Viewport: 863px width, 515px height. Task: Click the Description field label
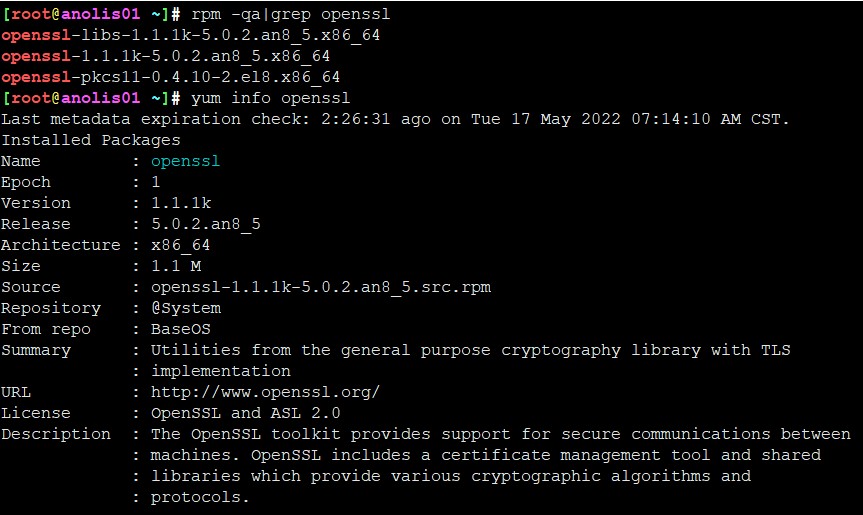coord(56,434)
